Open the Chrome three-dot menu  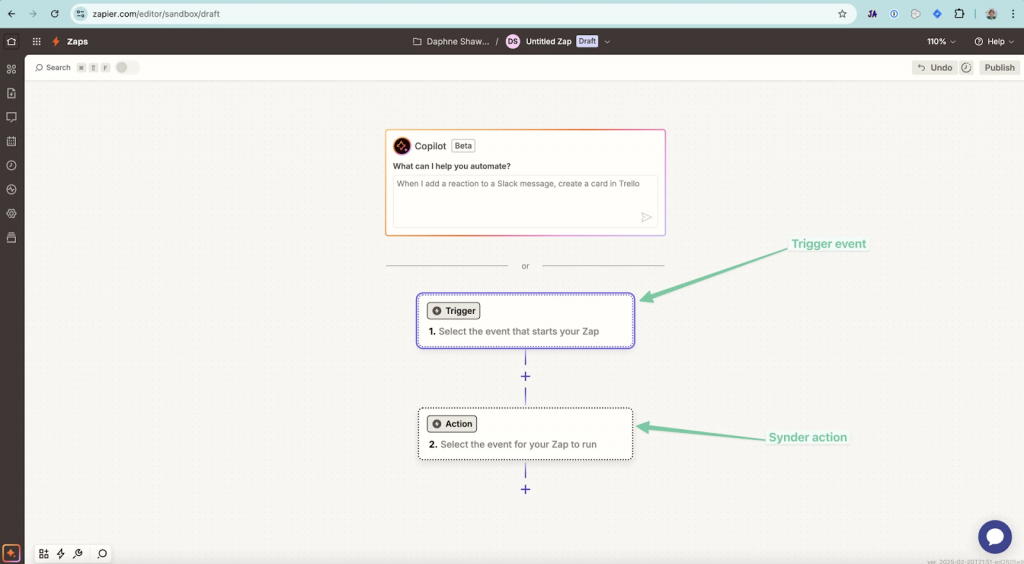pyautogui.click(x=1013, y=14)
